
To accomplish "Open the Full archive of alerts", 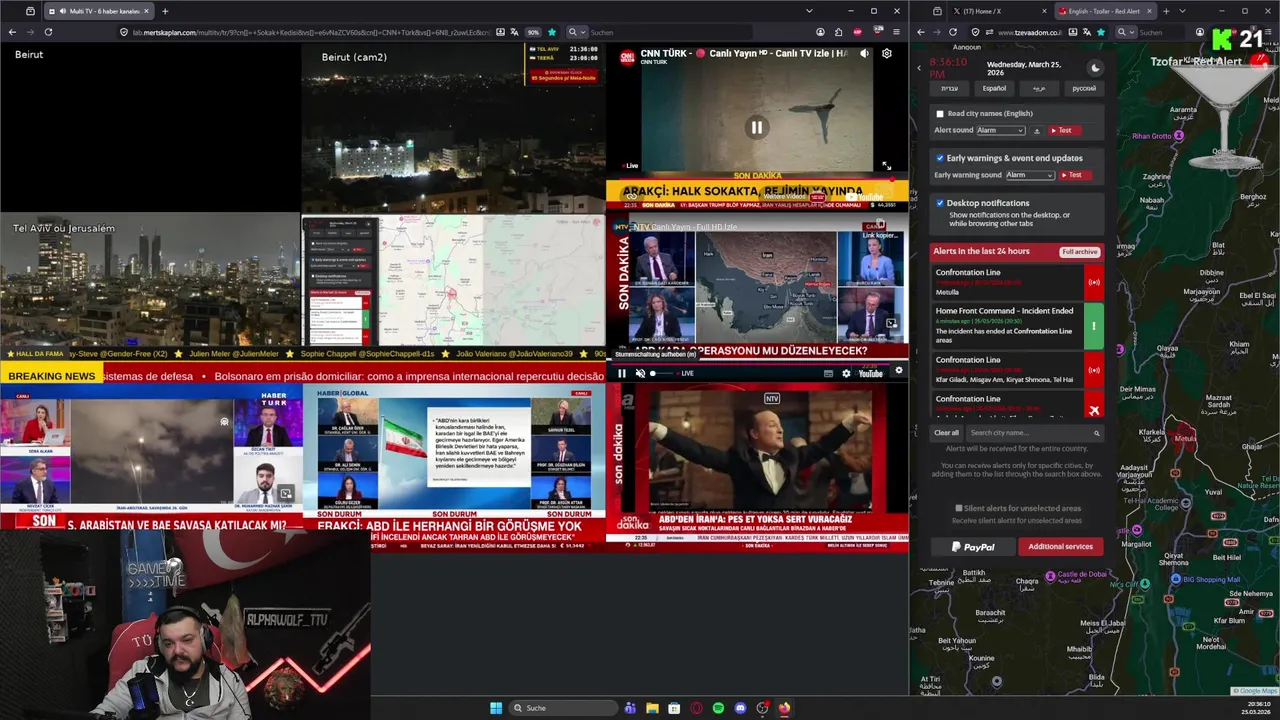I will 1080,252.
